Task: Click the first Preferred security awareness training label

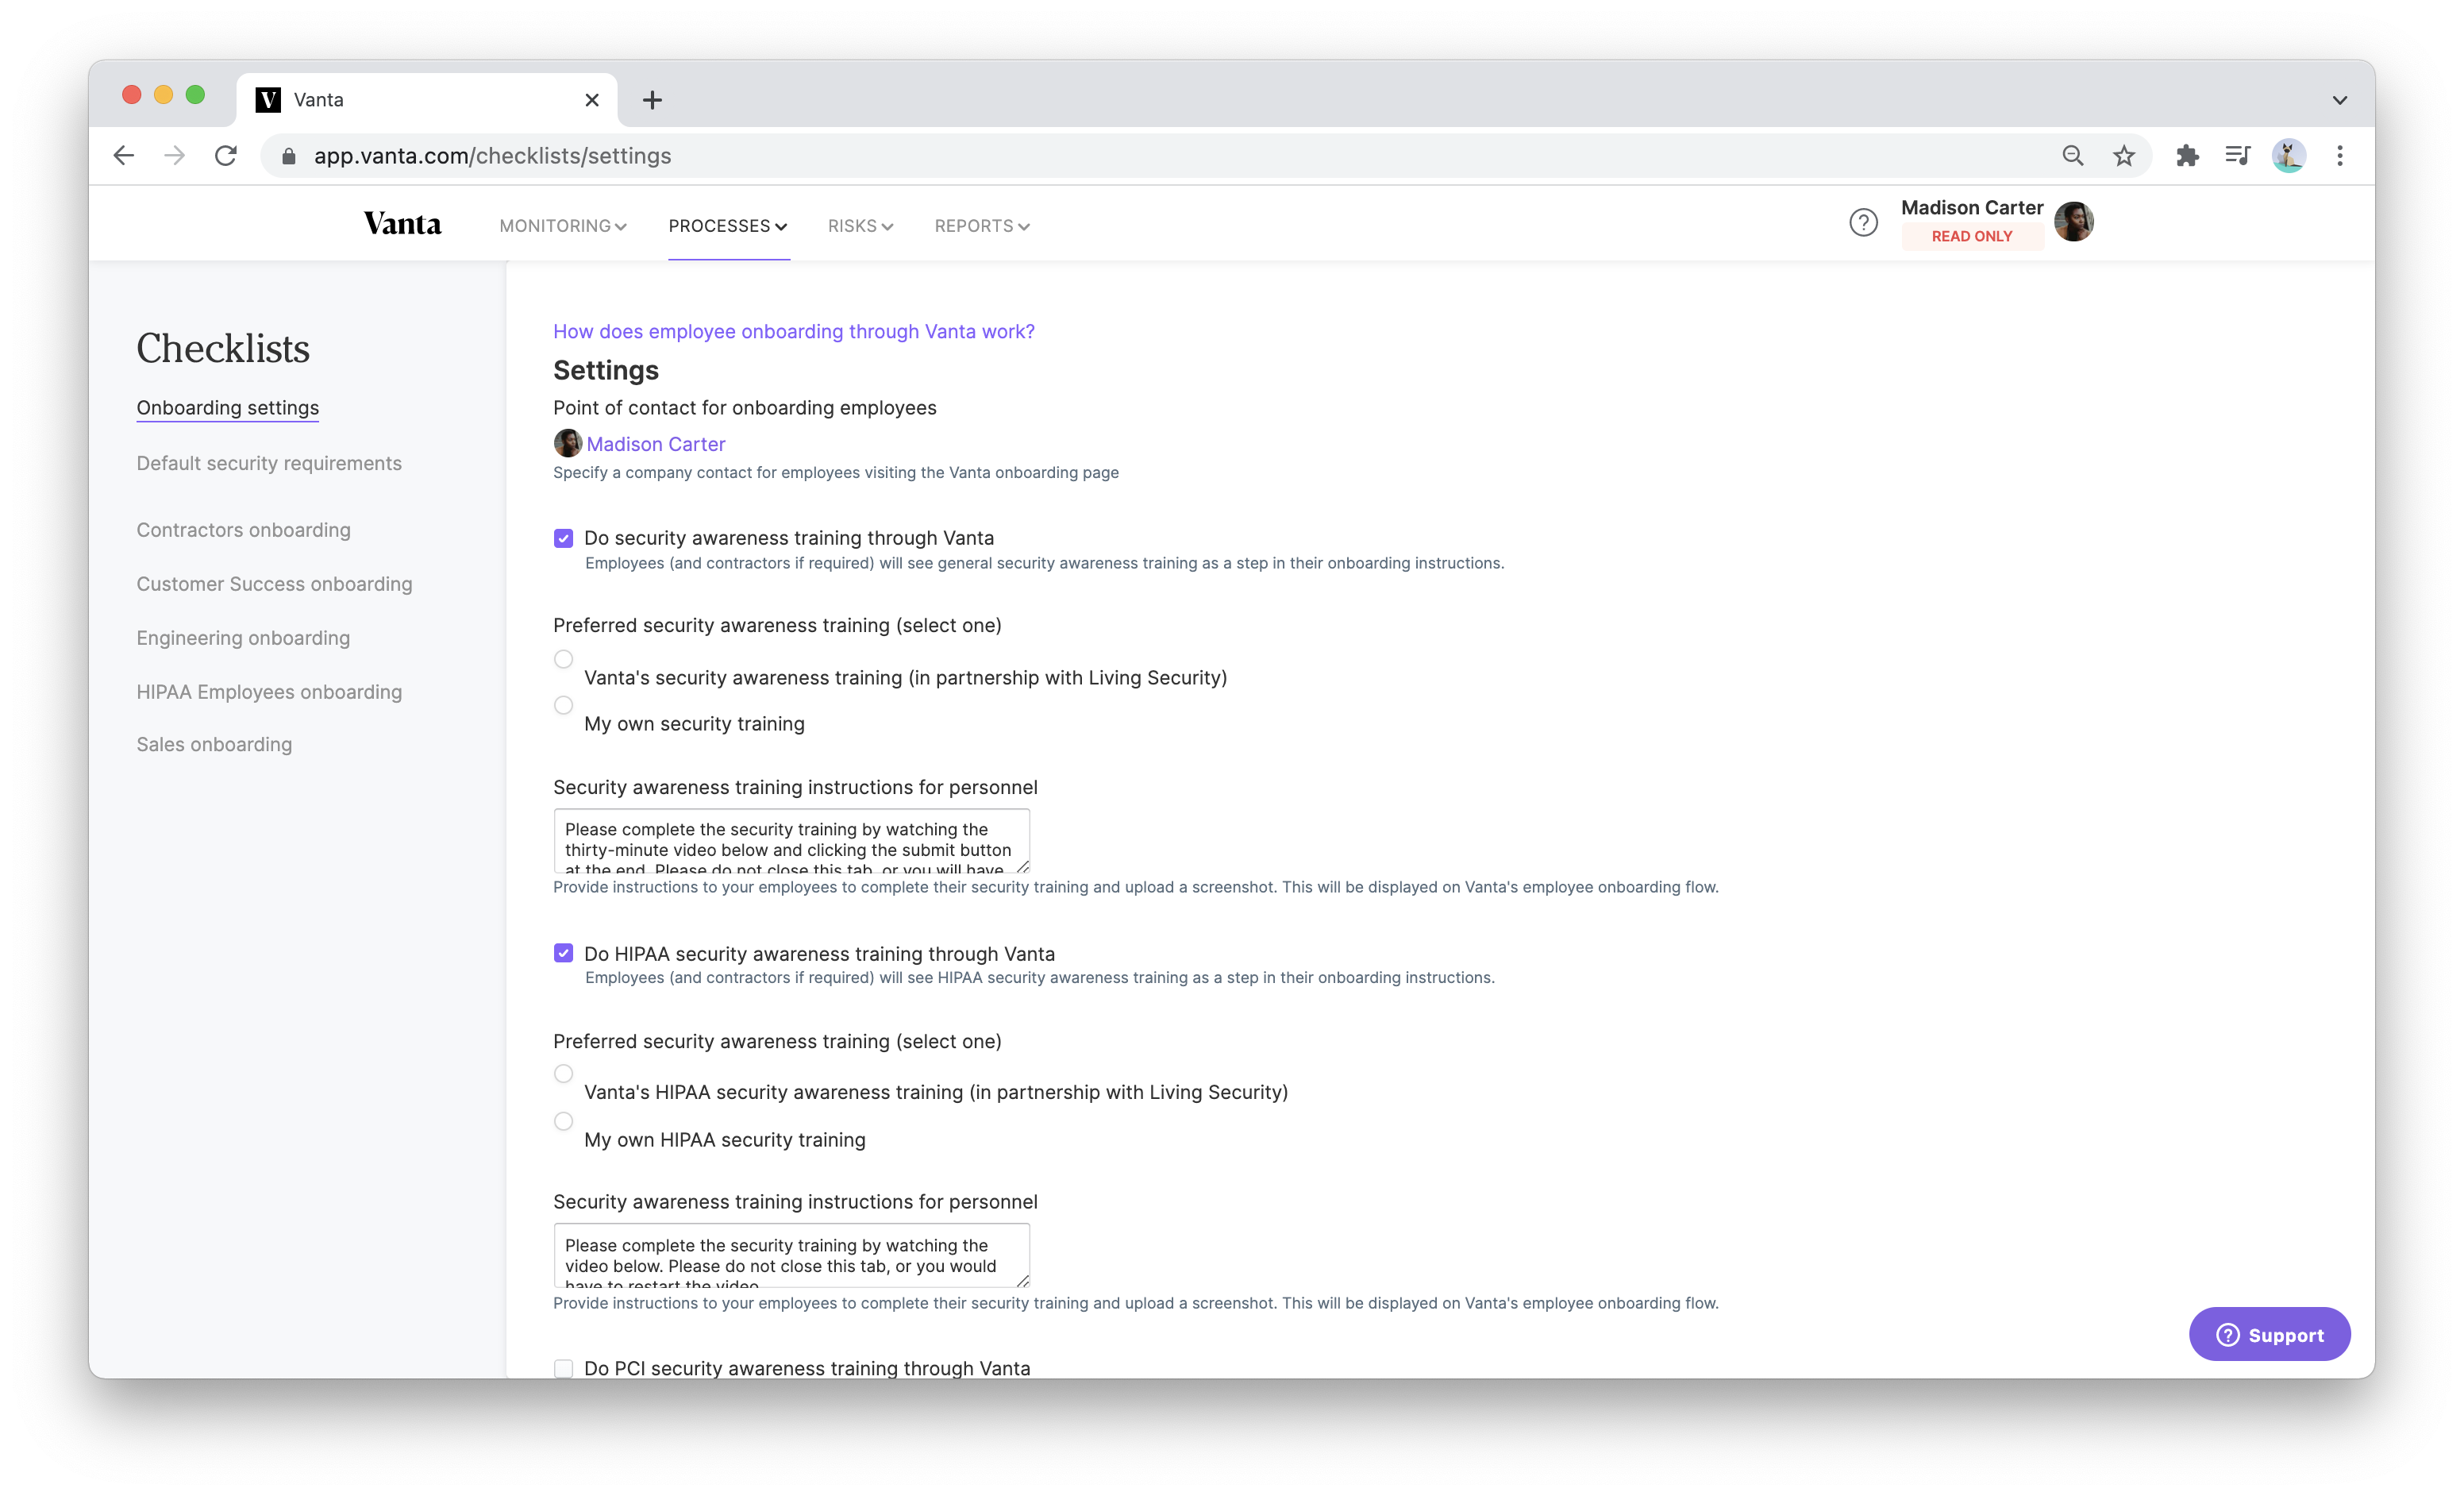Action: click(777, 625)
